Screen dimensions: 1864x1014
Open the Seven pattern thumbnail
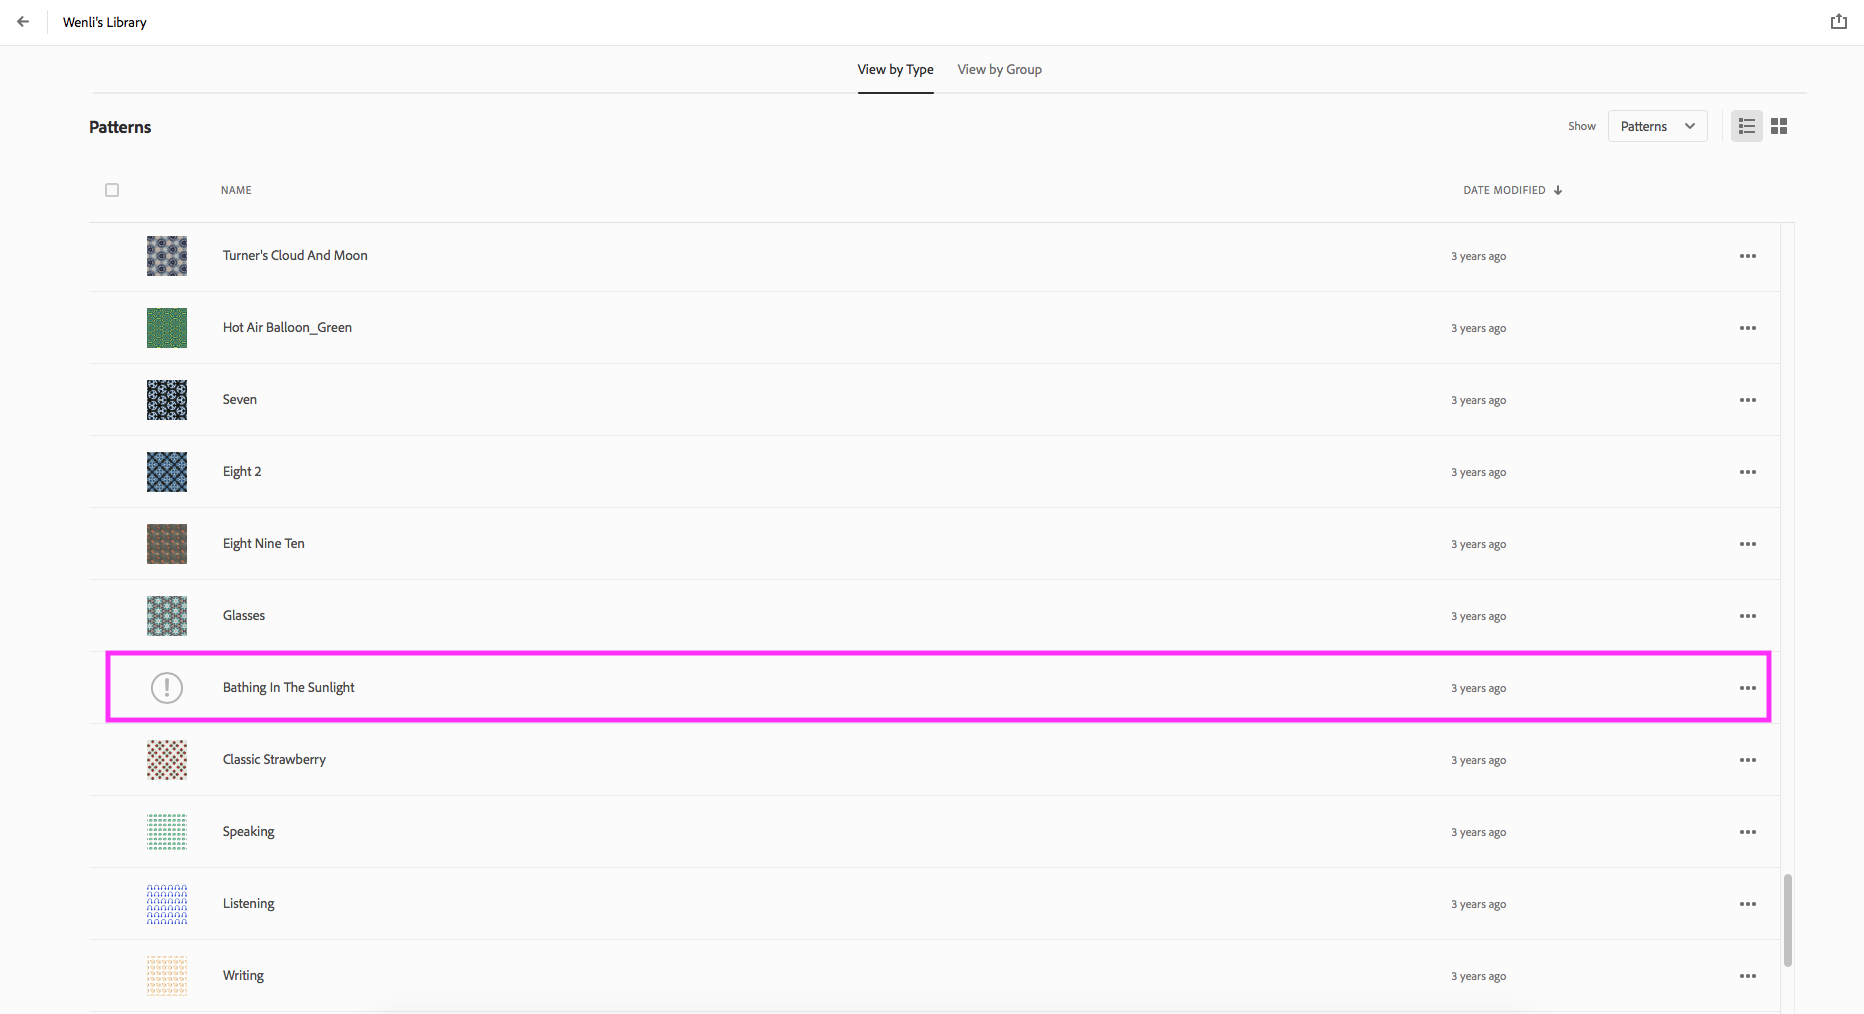167,400
